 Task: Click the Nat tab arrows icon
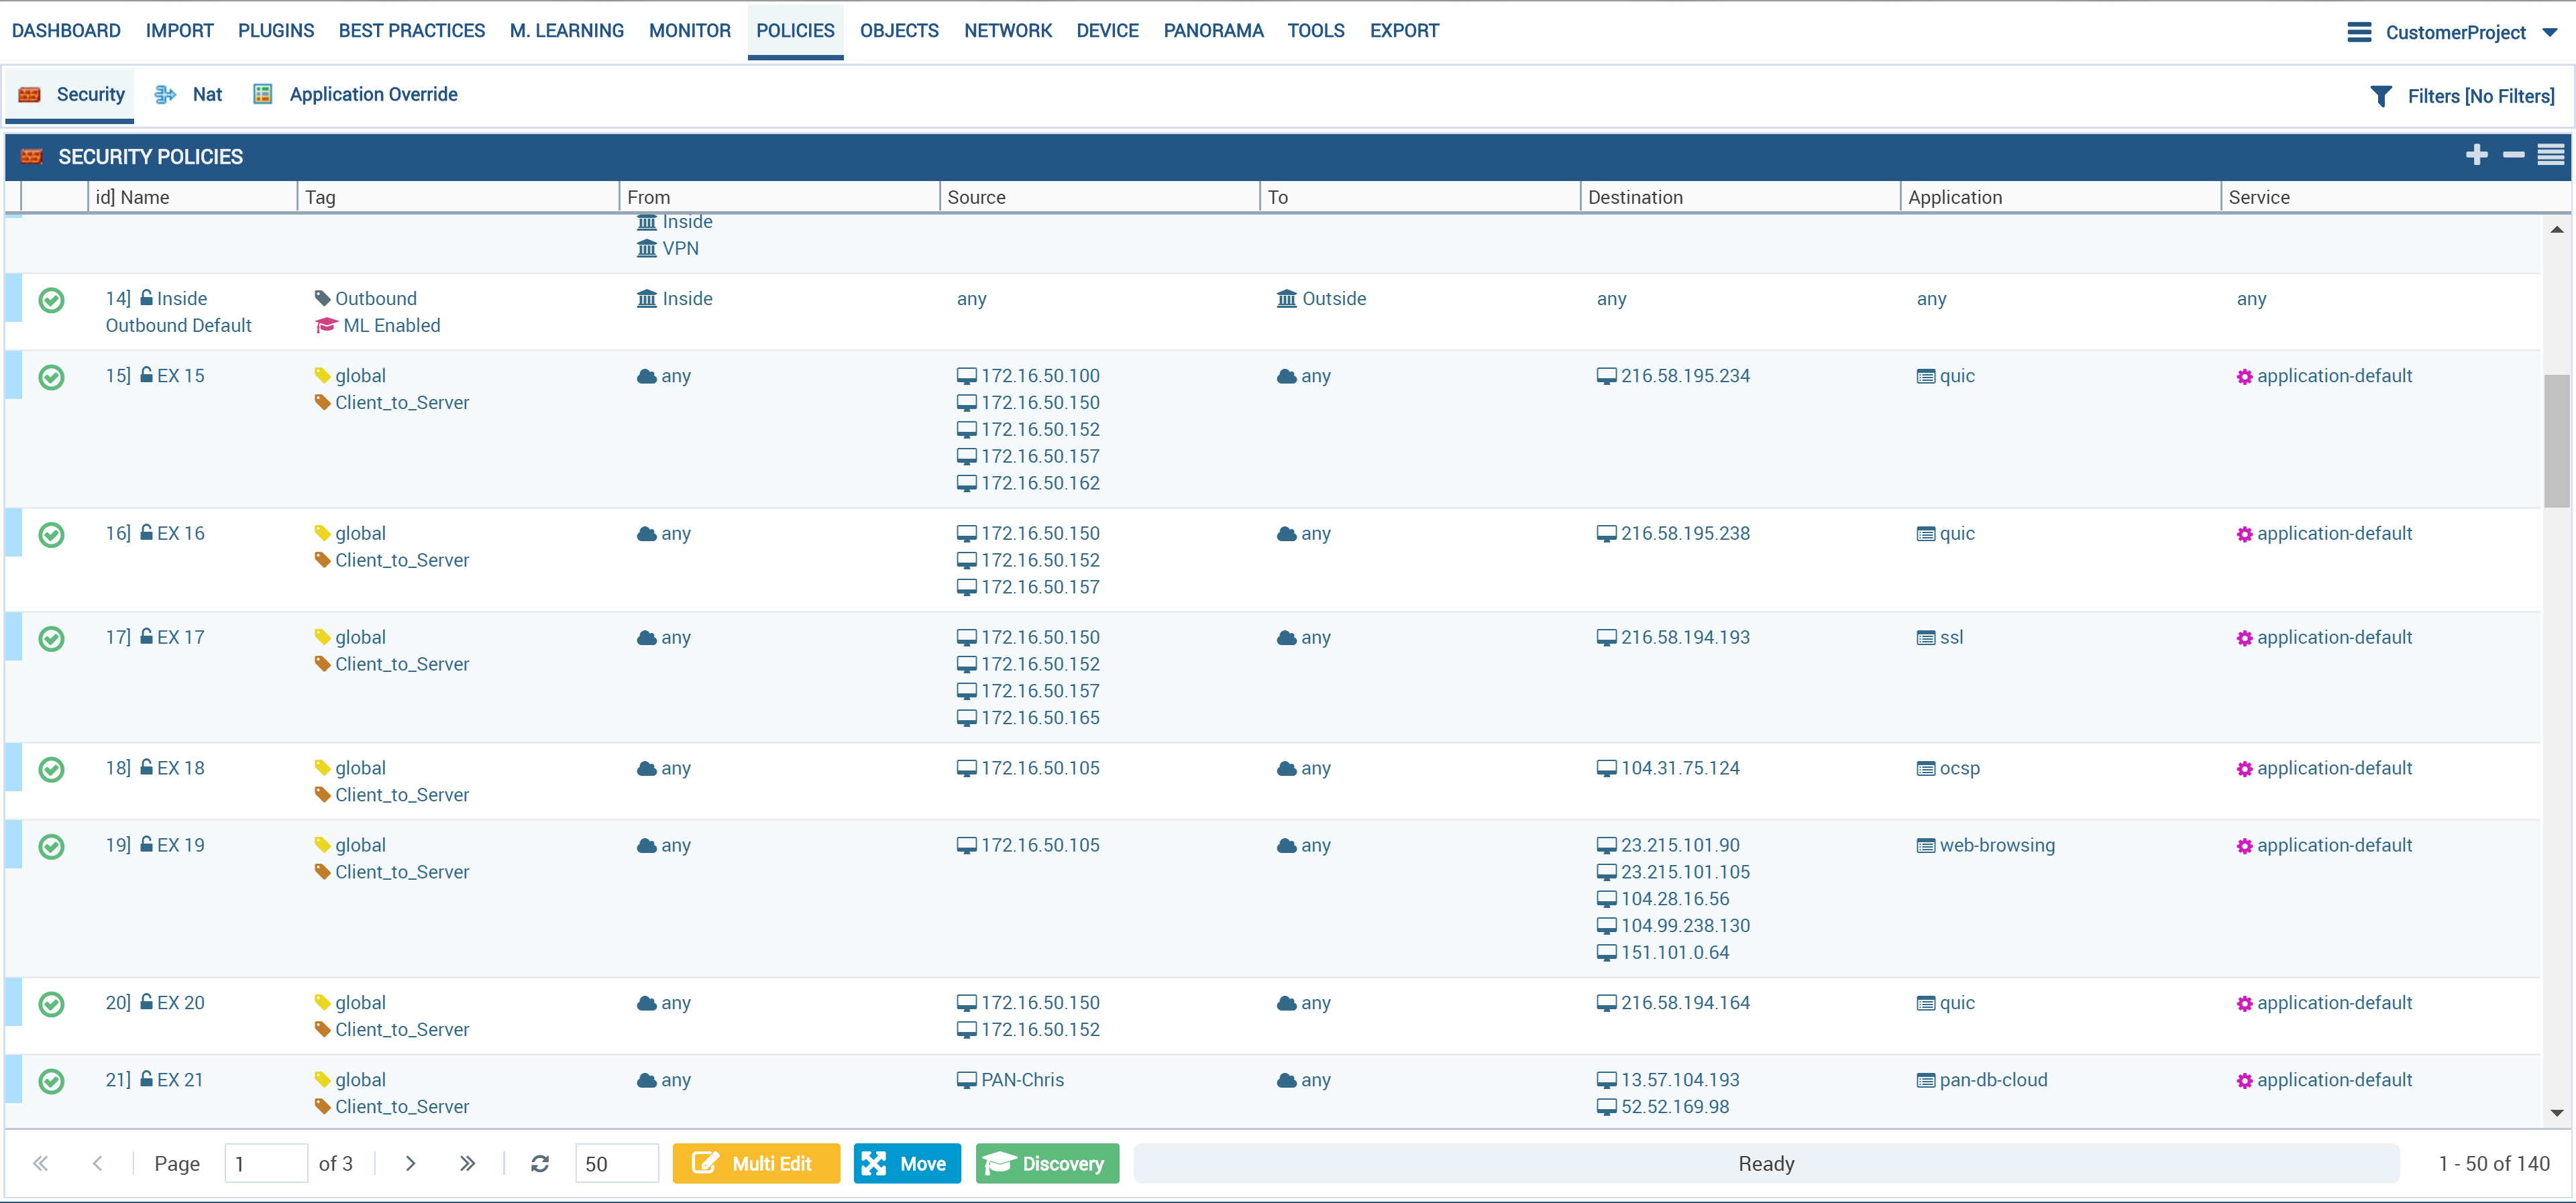[165, 94]
